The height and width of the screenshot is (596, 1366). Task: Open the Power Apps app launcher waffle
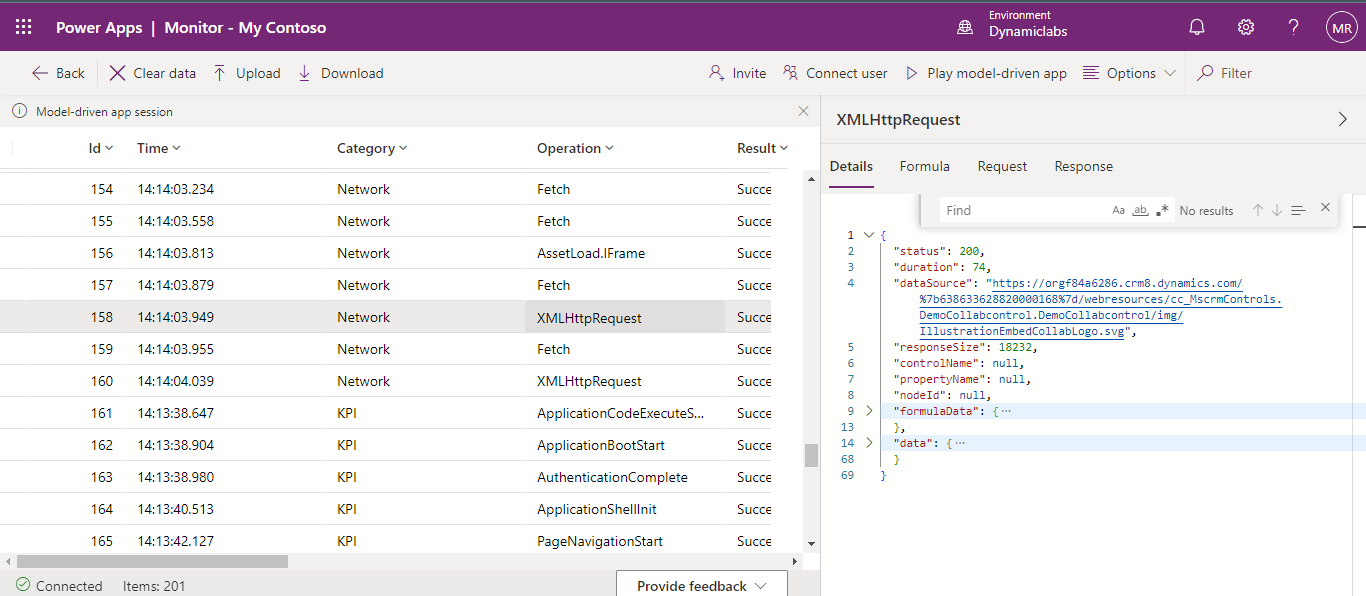pos(24,27)
